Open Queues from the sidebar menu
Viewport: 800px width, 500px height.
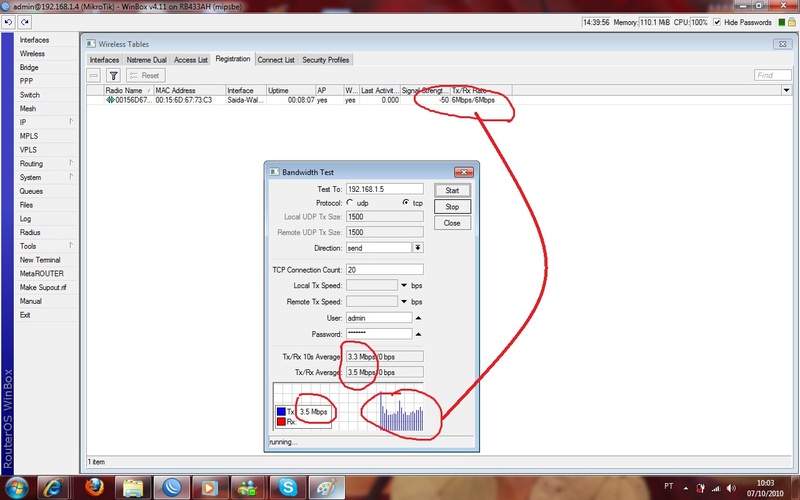[31, 191]
